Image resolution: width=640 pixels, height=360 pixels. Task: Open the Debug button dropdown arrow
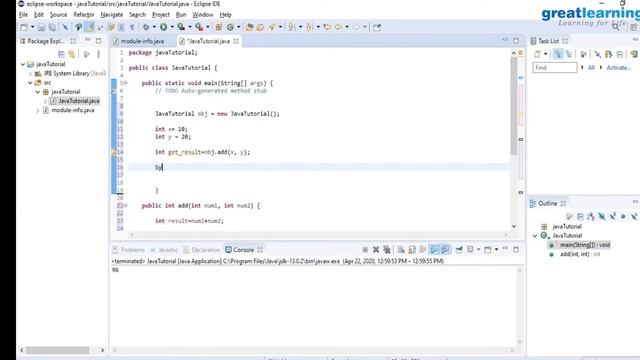pos(154,27)
